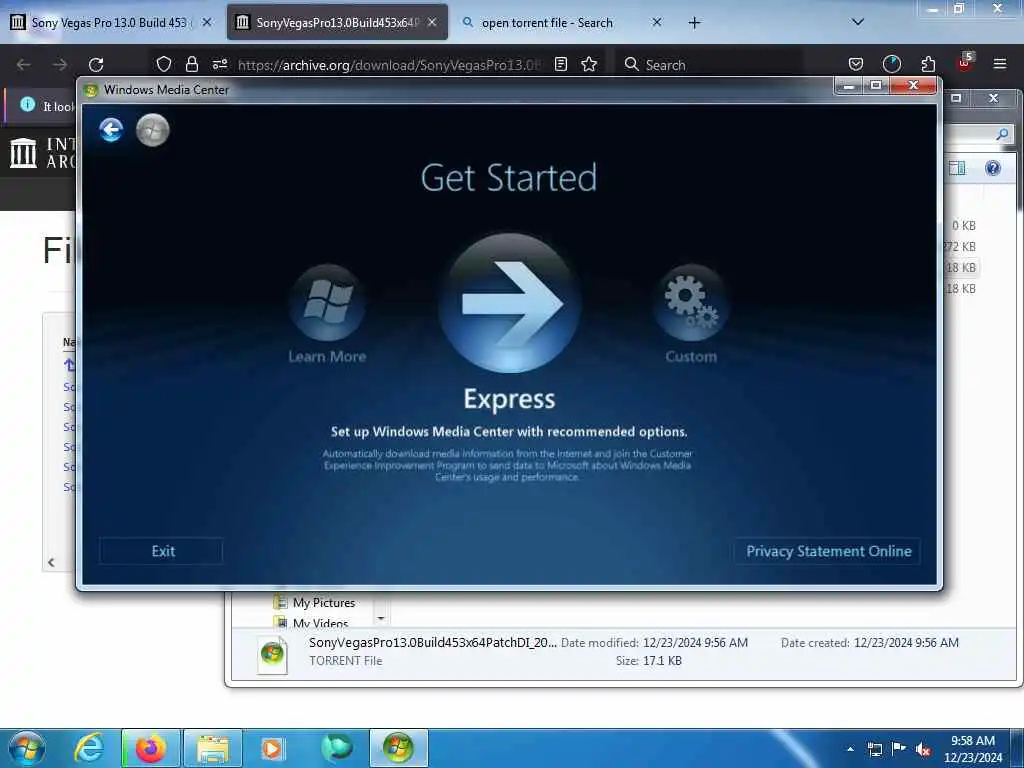This screenshot has width=1024, height=768.
Task: Click torrent file icon in details pane
Action: pyautogui.click(x=272, y=654)
